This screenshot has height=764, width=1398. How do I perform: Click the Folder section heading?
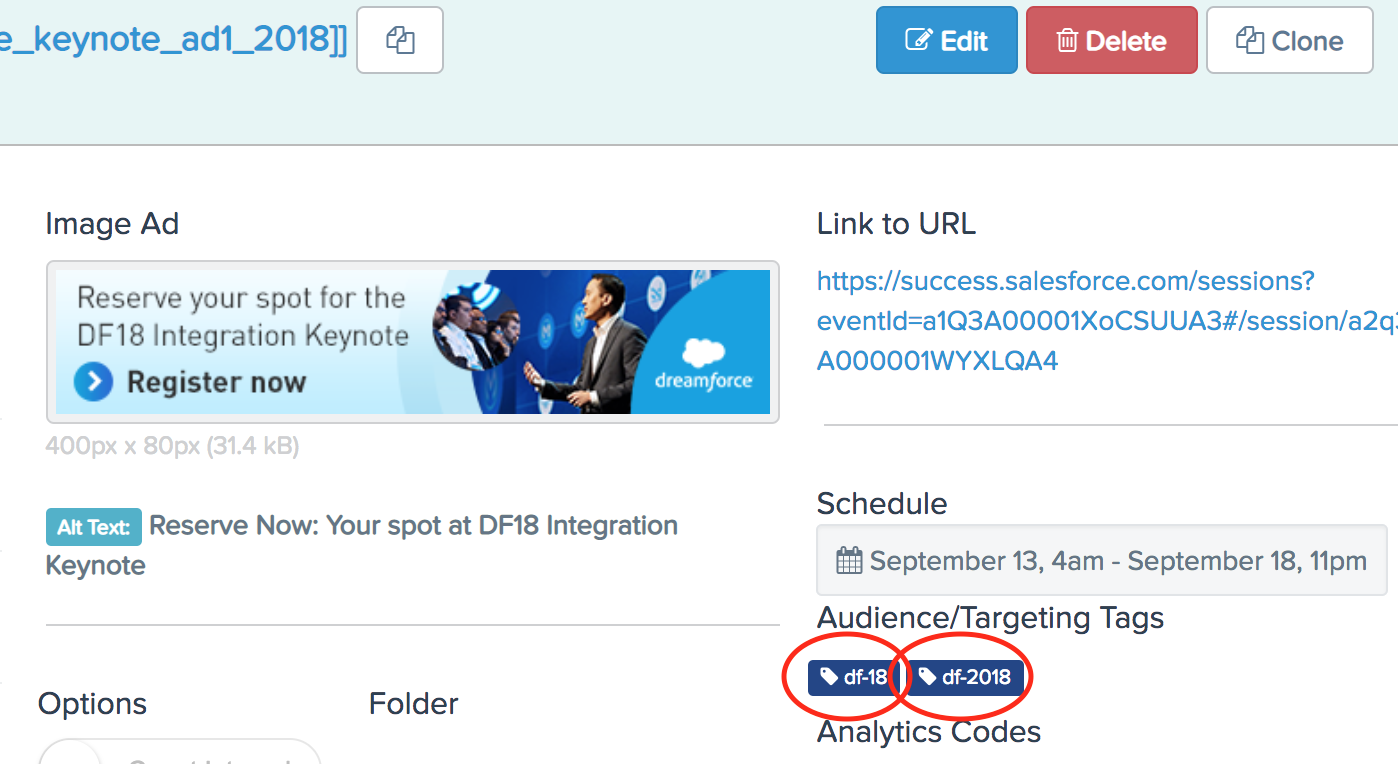413,704
